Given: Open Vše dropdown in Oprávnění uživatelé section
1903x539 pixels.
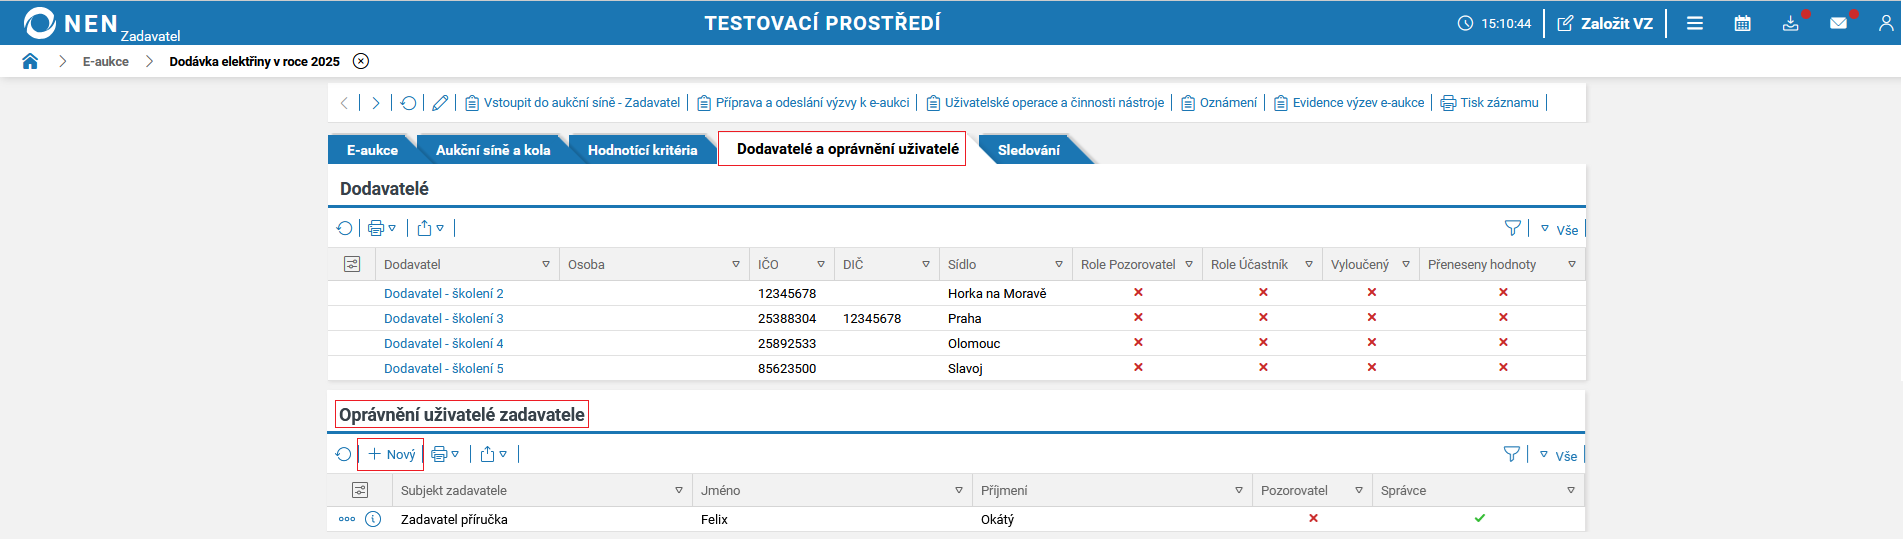Looking at the screenshot, I should pyautogui.click(x=1558, y=455).
